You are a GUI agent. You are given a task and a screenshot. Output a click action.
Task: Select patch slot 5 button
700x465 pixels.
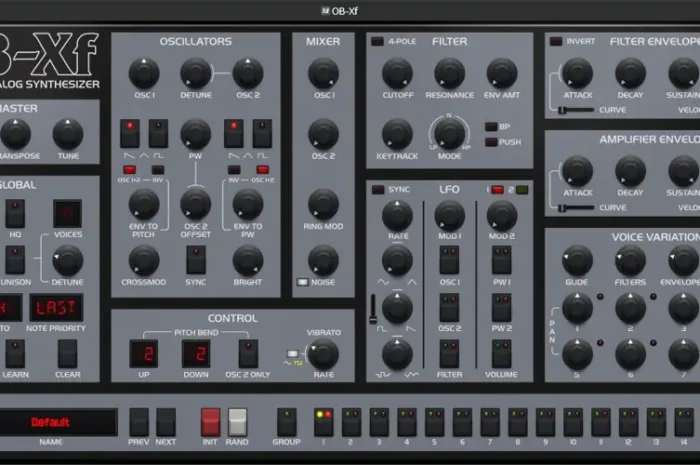pos(434,422)
